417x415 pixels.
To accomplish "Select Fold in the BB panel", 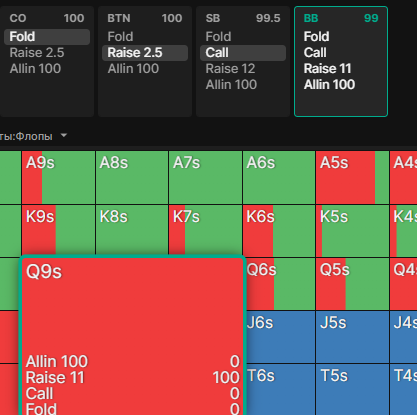I will (x=316, y=37).
